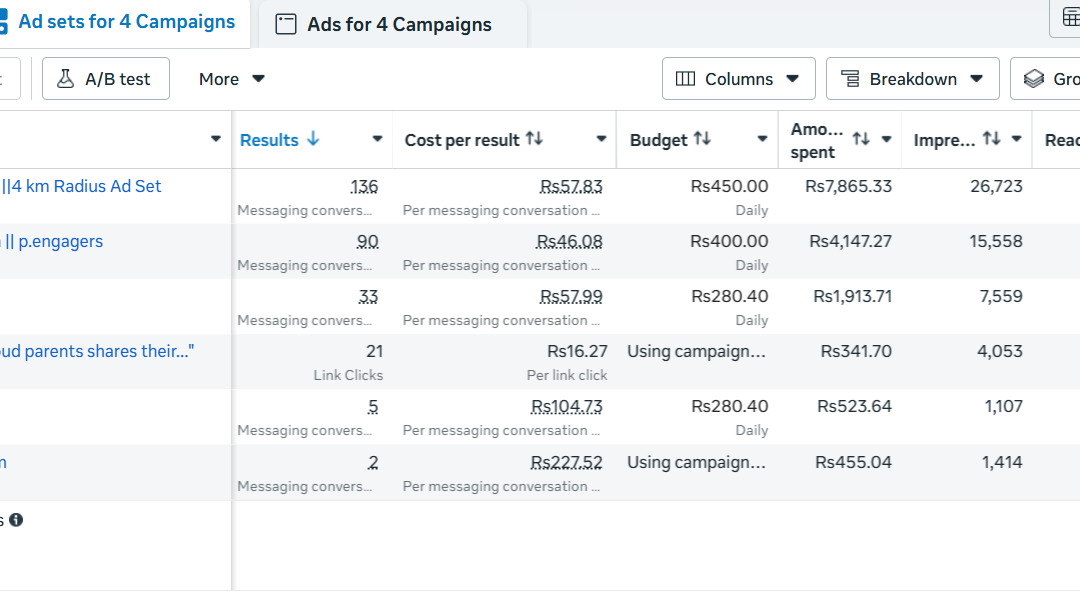1080x592 pixels.
Task: Open the Budget column options arrow
Action: [762, 139]
